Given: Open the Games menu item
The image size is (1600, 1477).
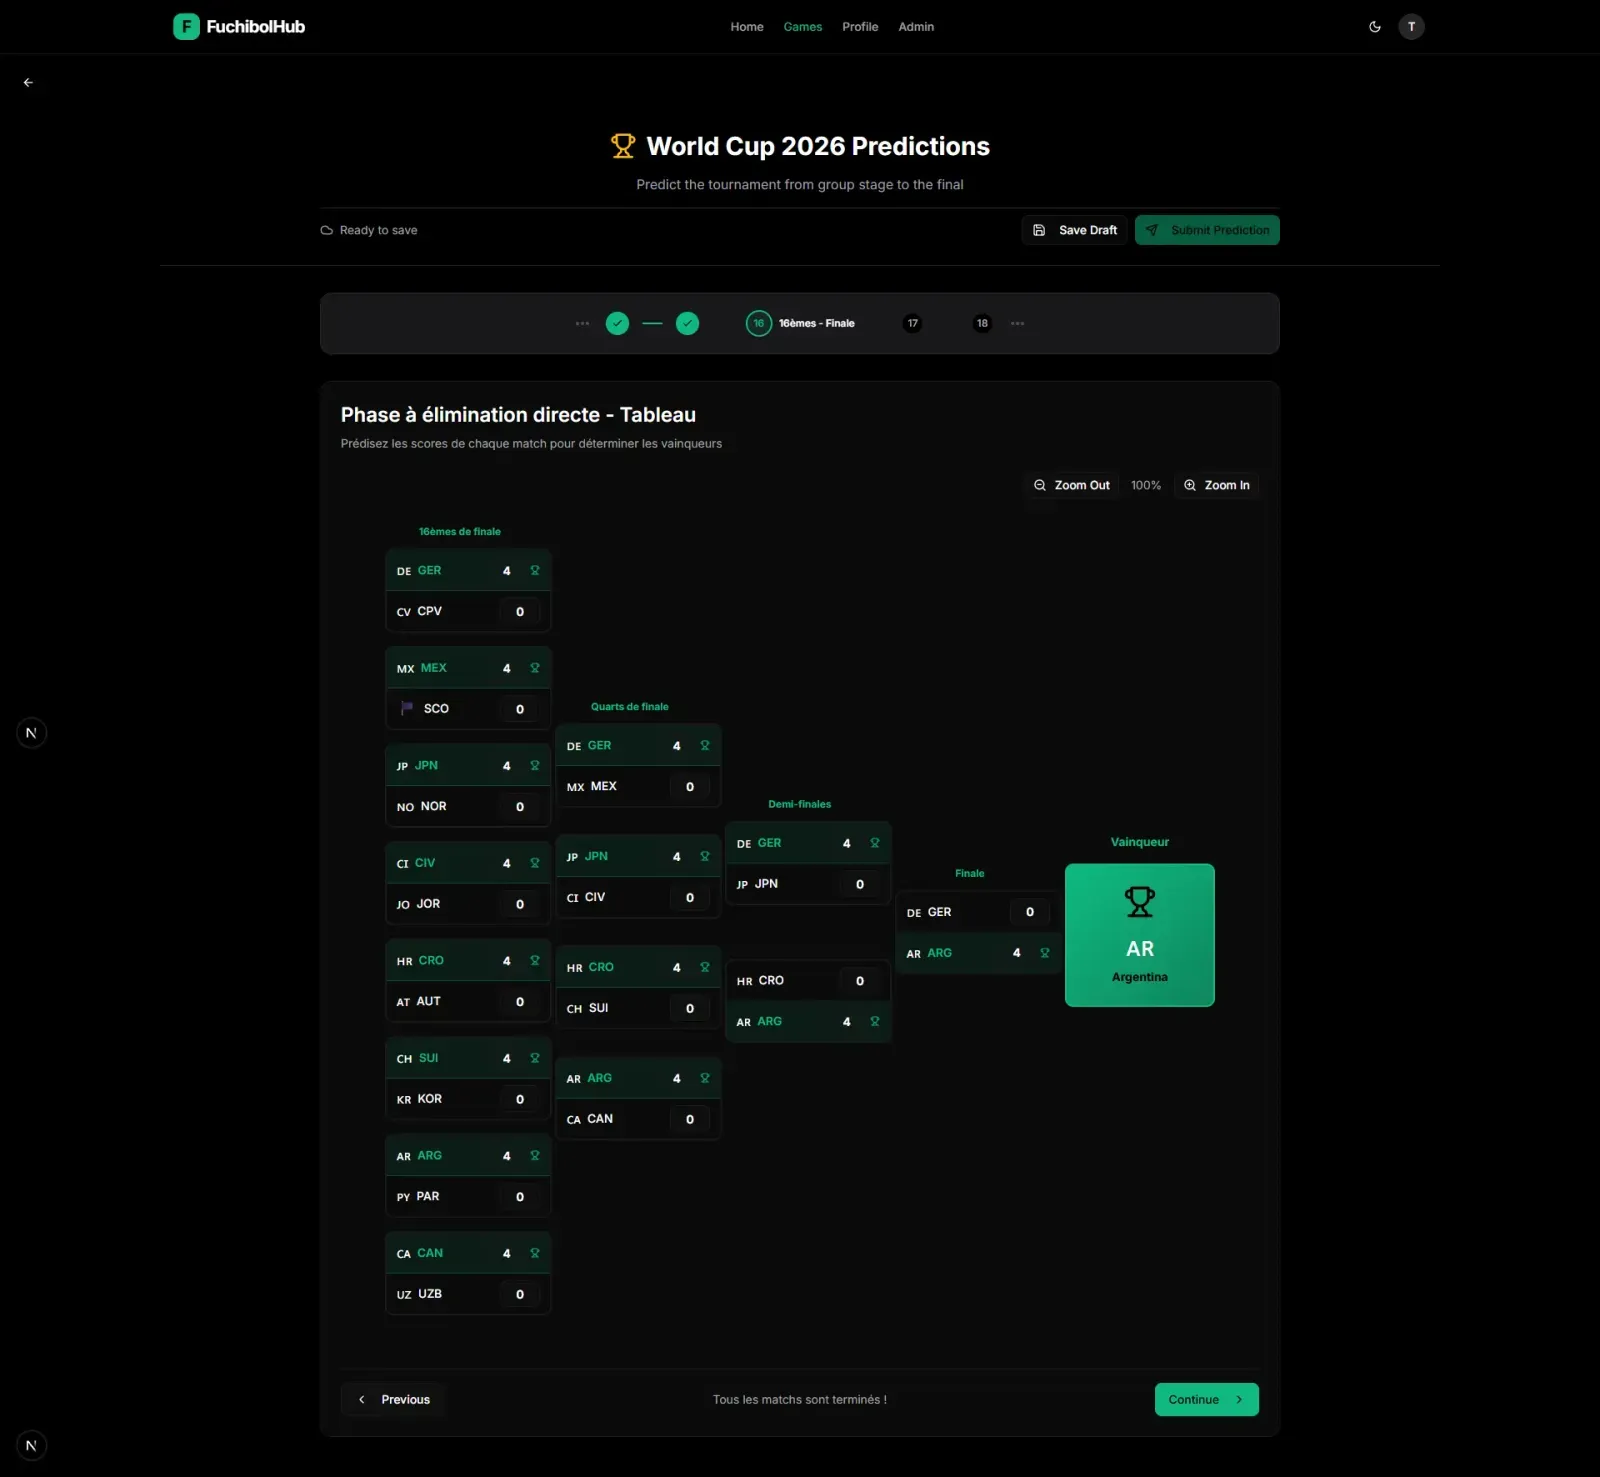Looking at the screenshot, I should point(802,27).
